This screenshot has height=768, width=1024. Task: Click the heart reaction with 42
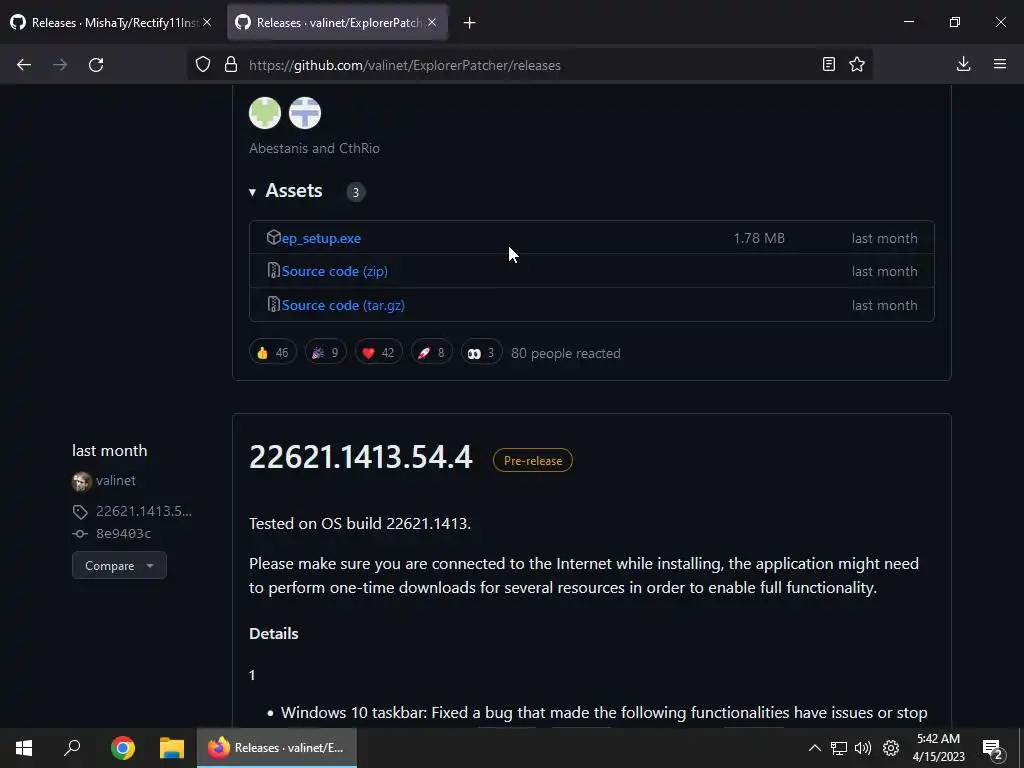[x=379, y=353]
